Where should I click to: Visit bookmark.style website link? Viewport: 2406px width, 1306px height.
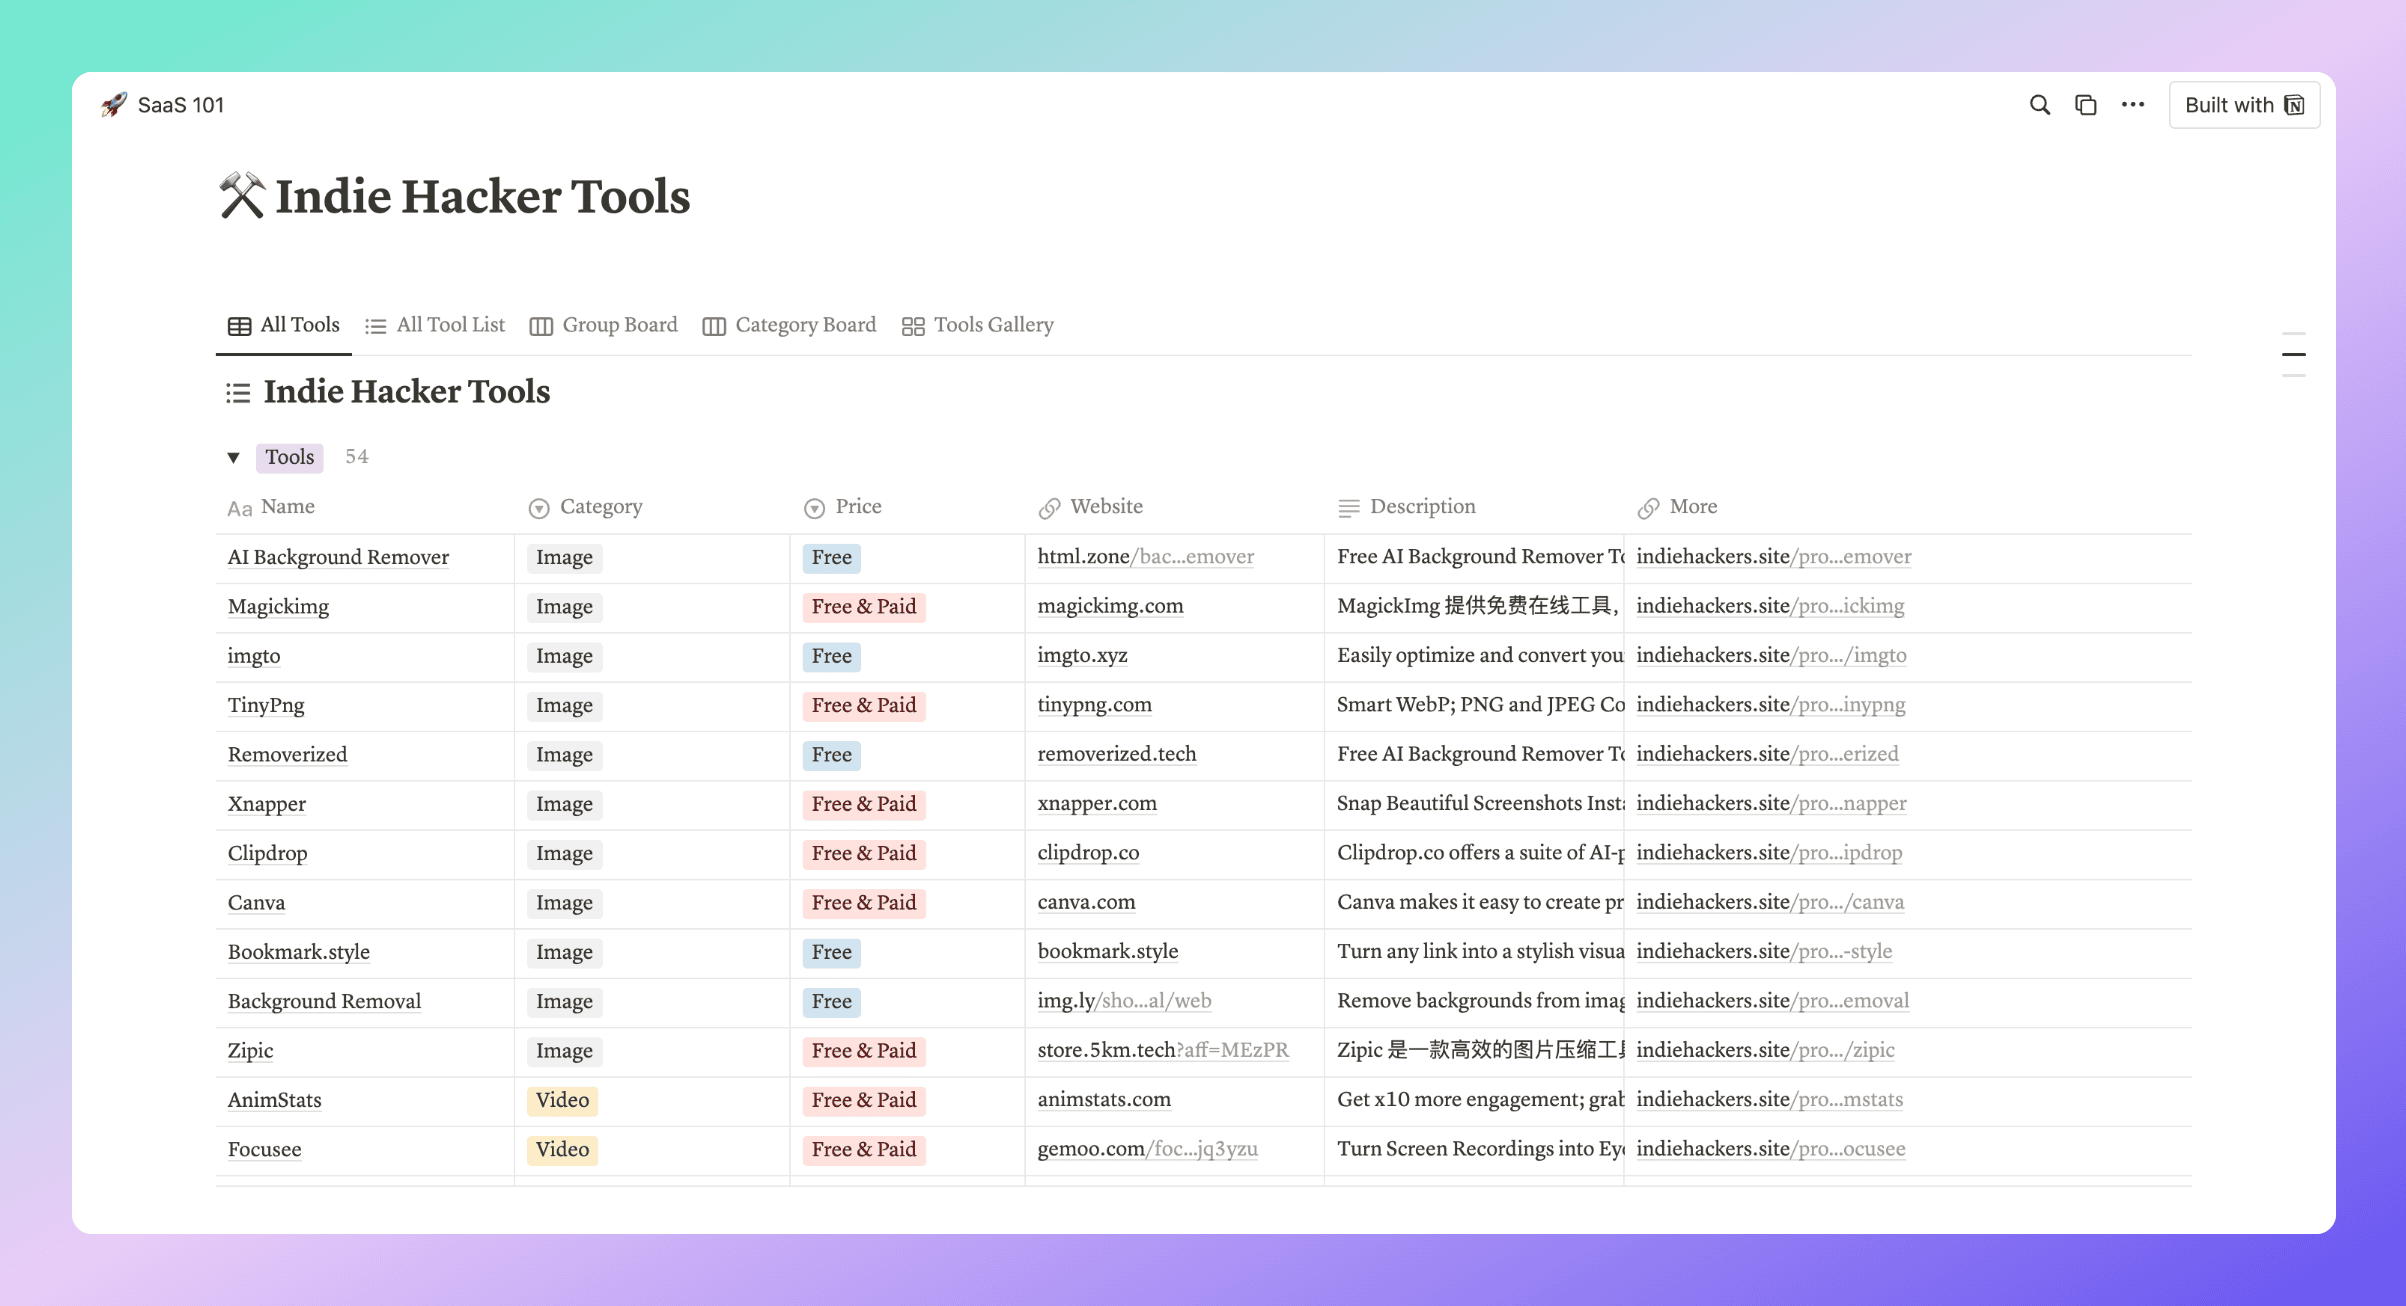1107,951
